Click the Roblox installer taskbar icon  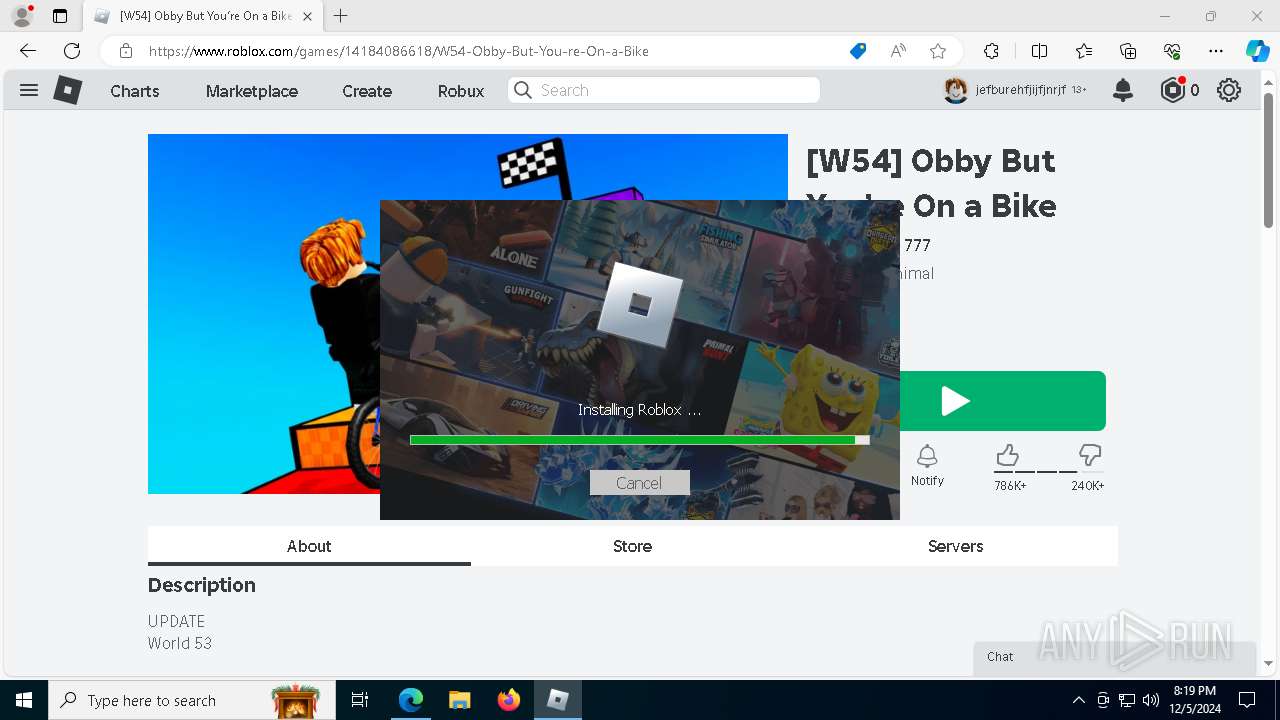[557, 700]
